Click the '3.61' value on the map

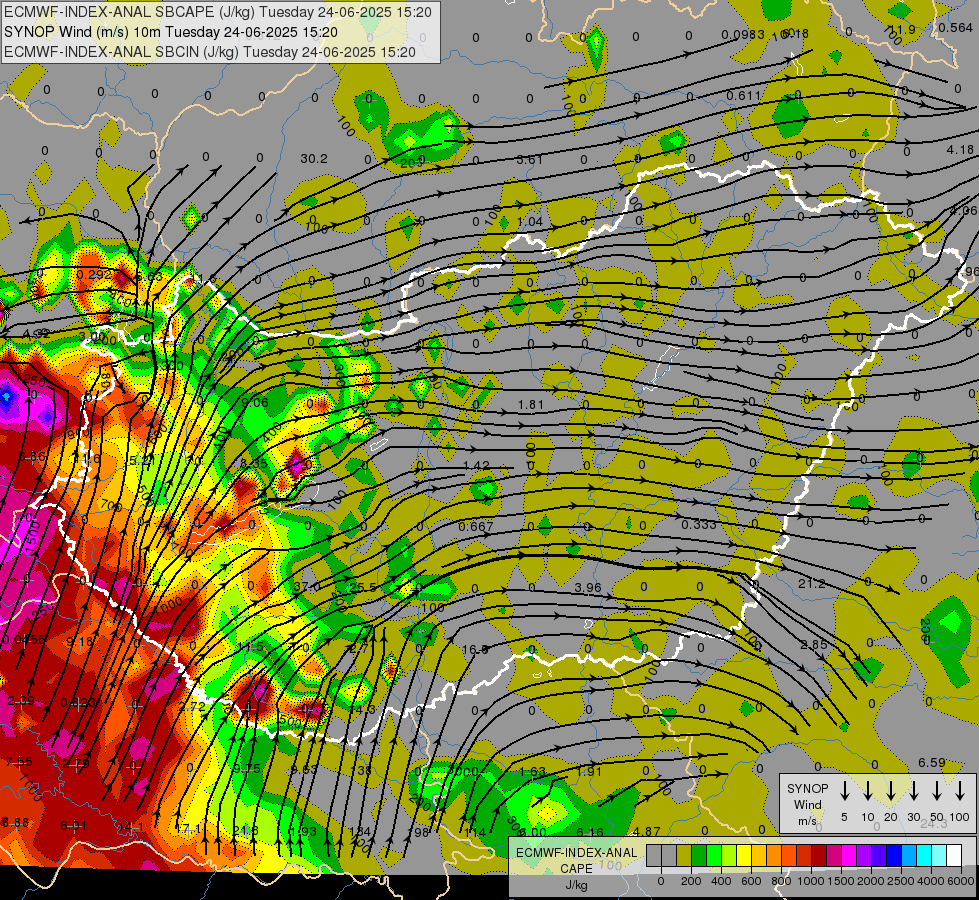[x=529, y=160]
